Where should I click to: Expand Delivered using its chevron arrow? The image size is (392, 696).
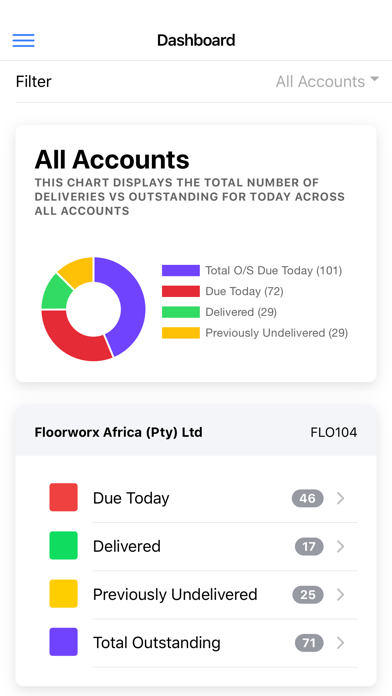click(341, 546)
